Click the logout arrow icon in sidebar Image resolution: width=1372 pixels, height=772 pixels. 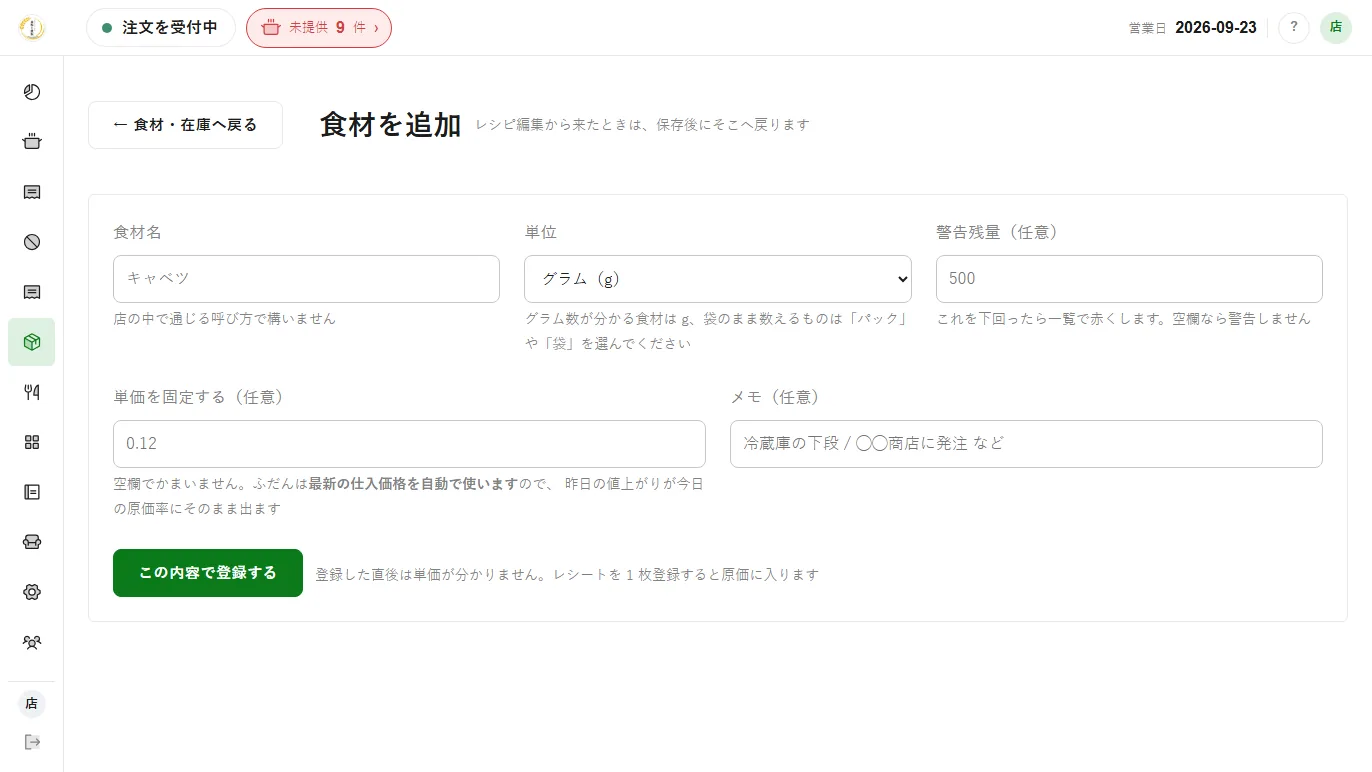point(31,742)
